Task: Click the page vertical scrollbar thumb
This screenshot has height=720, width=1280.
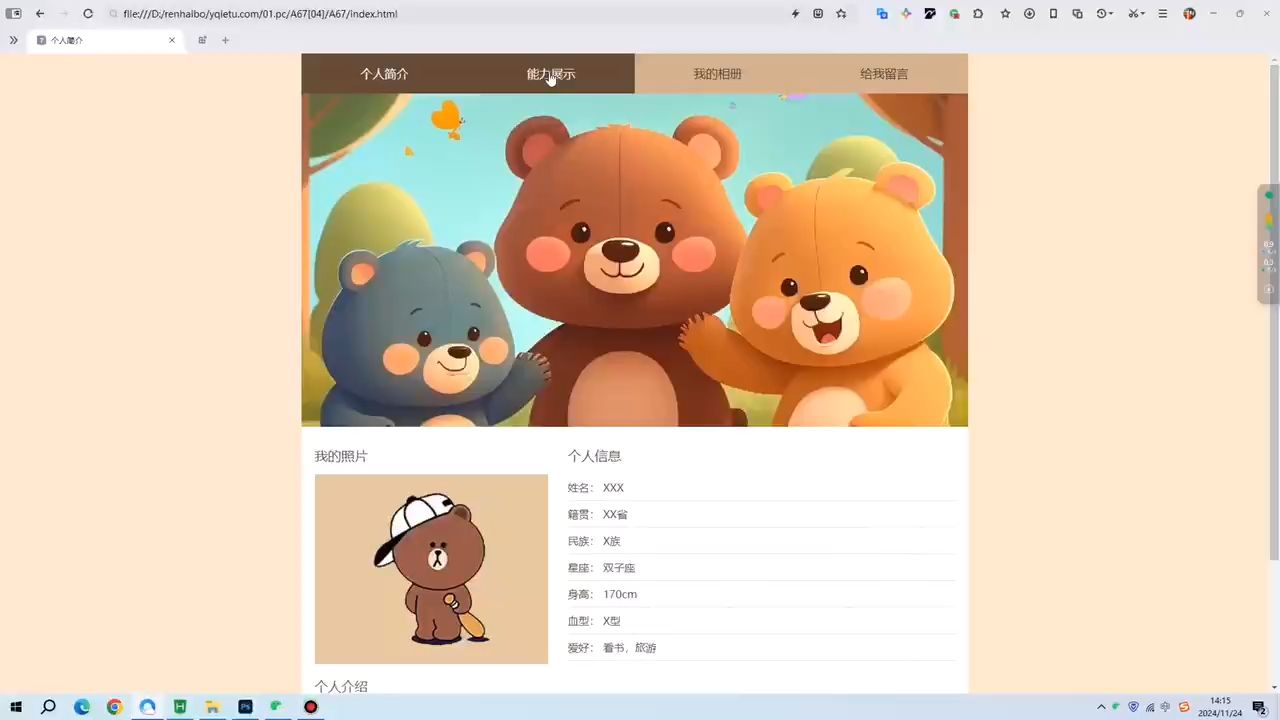Action: point(1274,310)
